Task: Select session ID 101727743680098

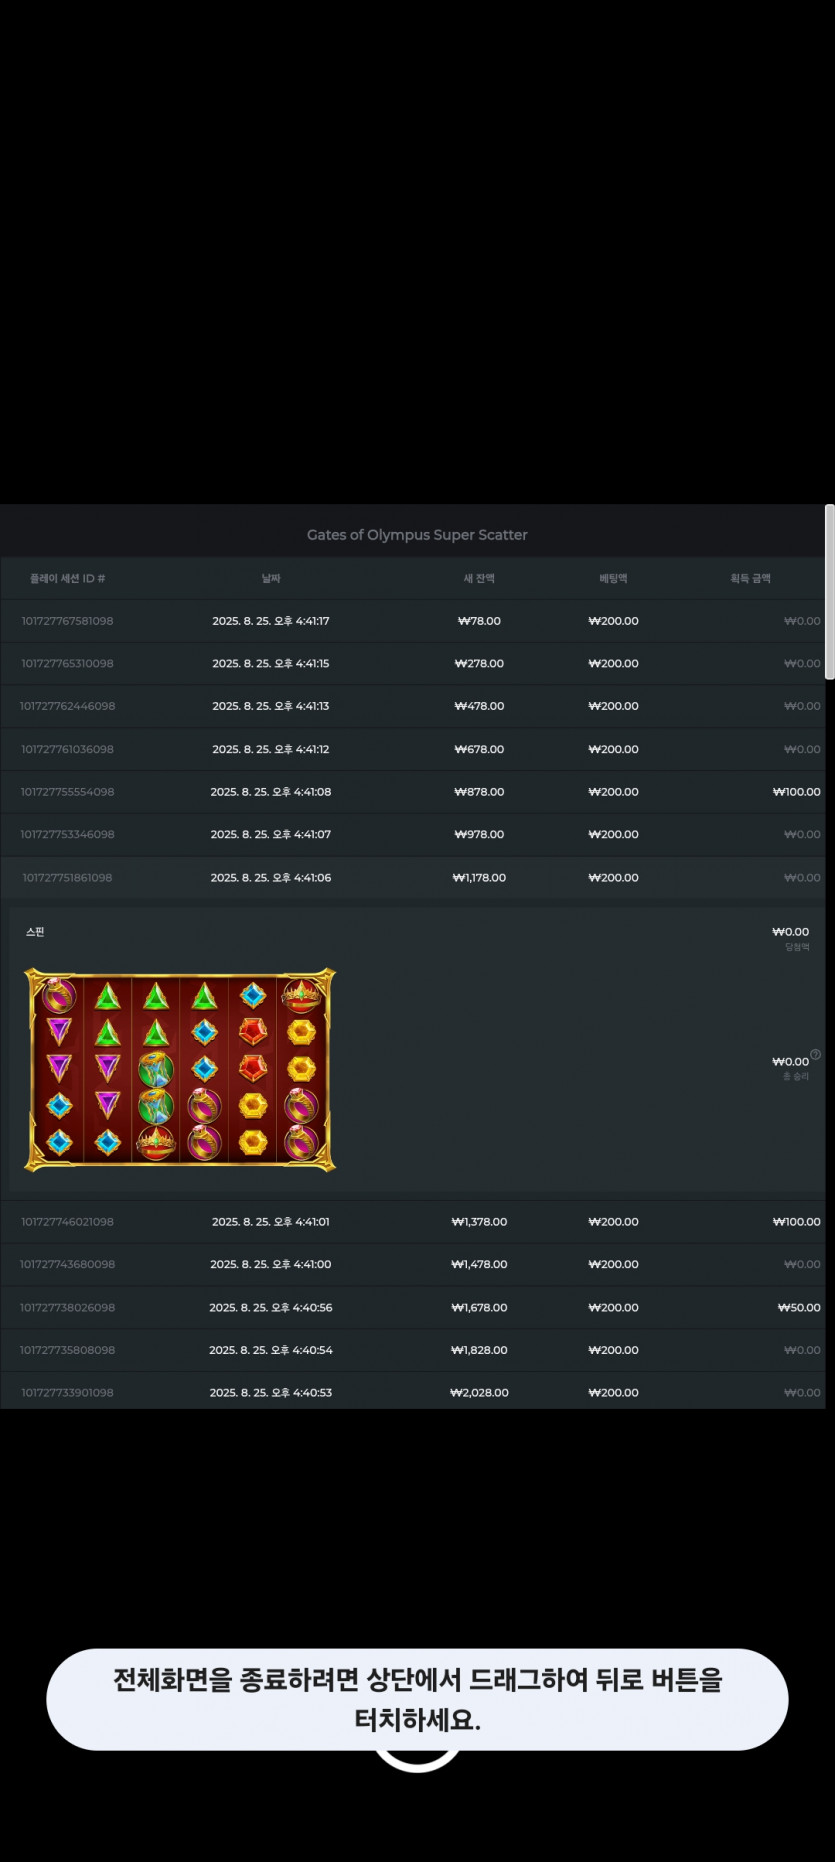Action: coord(67,1265)
